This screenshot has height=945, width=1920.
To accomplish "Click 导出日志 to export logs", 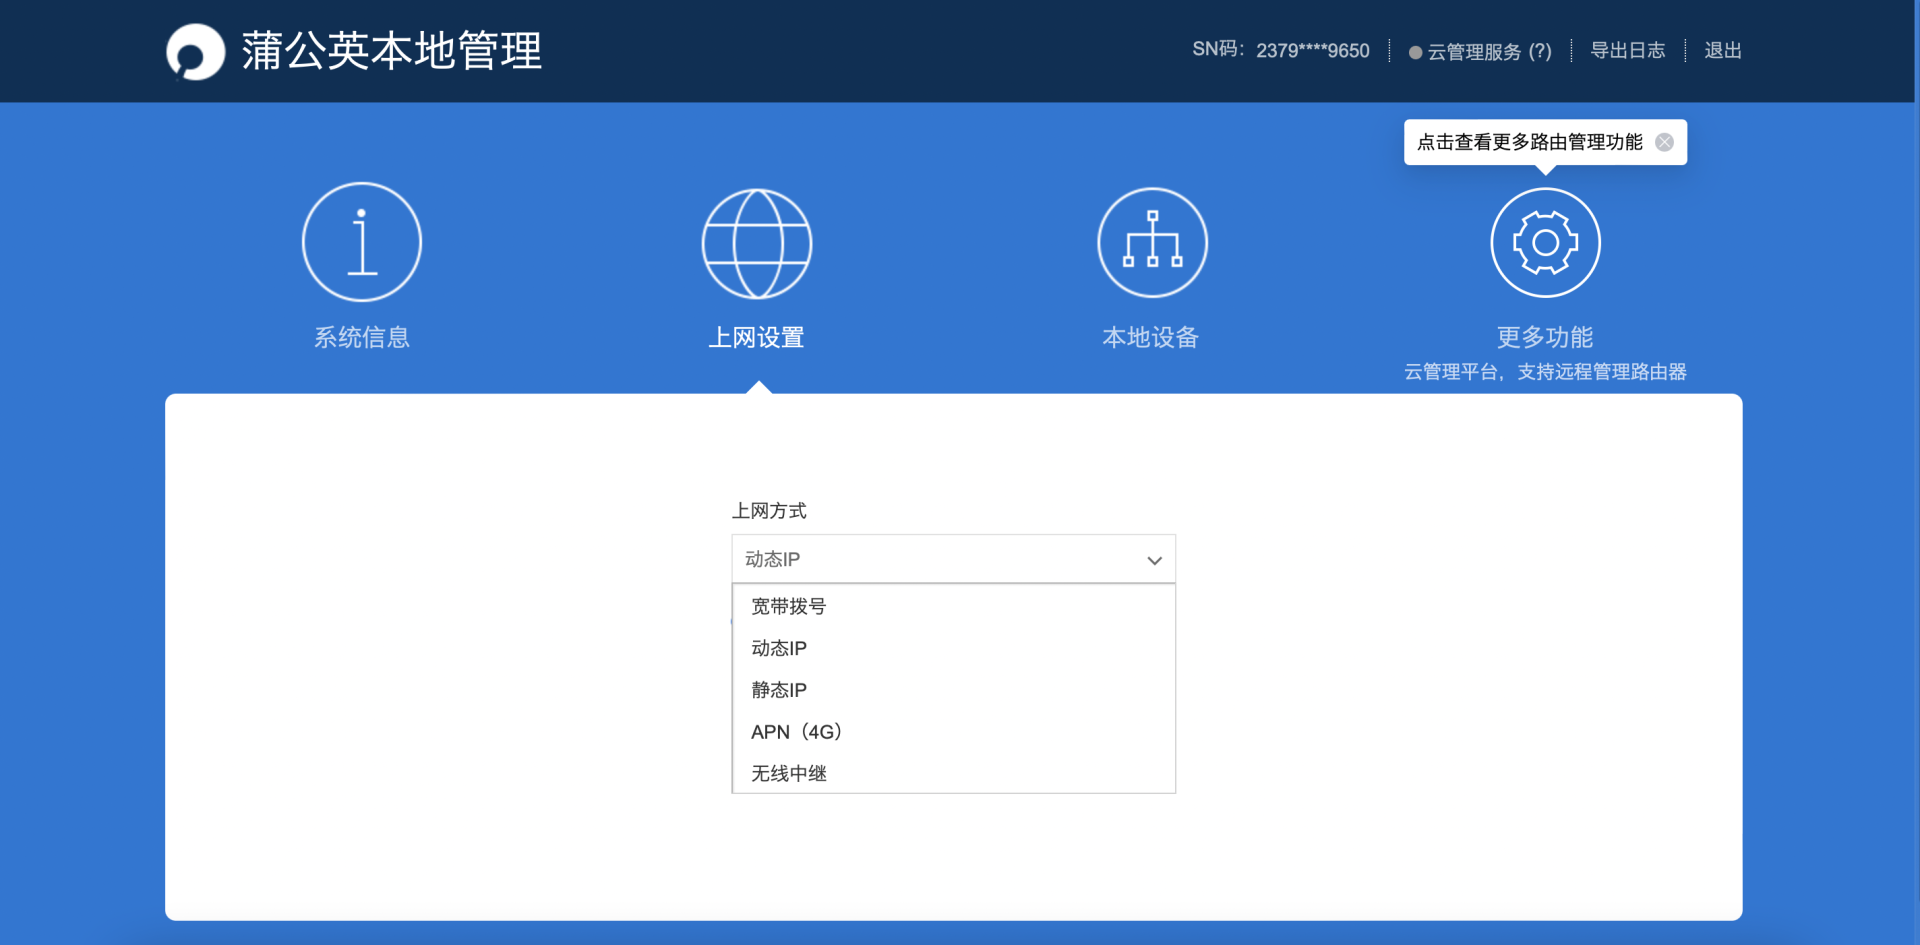I will 1628,51.
